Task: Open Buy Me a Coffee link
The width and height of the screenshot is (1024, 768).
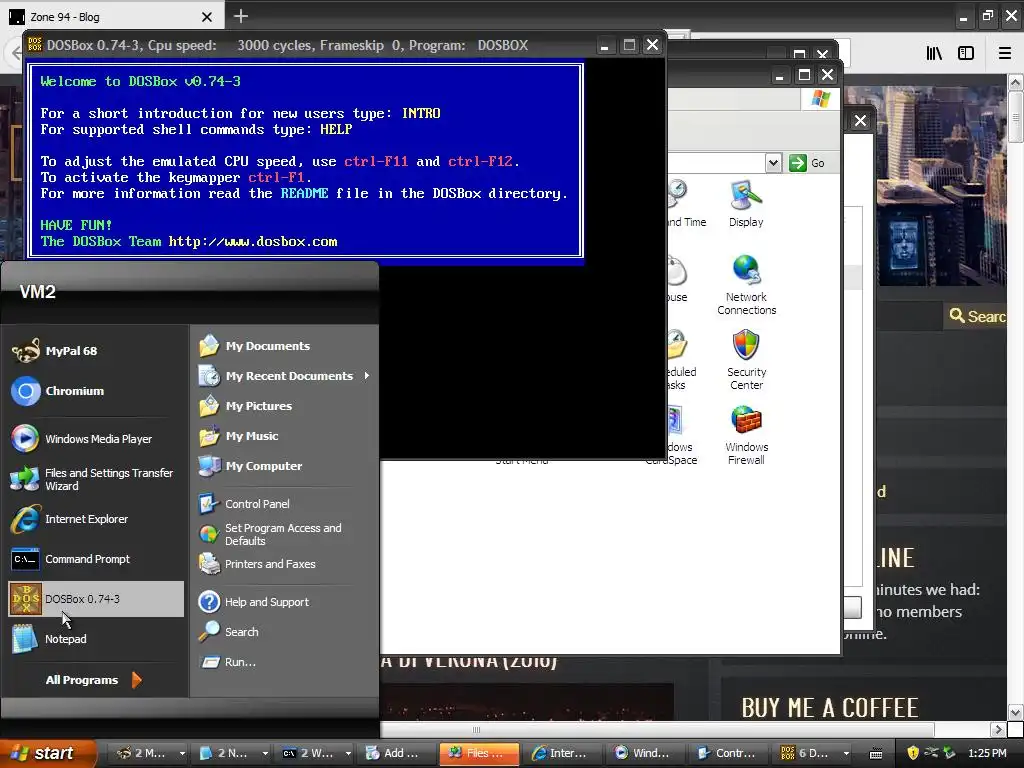Action: (x=830, y=707)
